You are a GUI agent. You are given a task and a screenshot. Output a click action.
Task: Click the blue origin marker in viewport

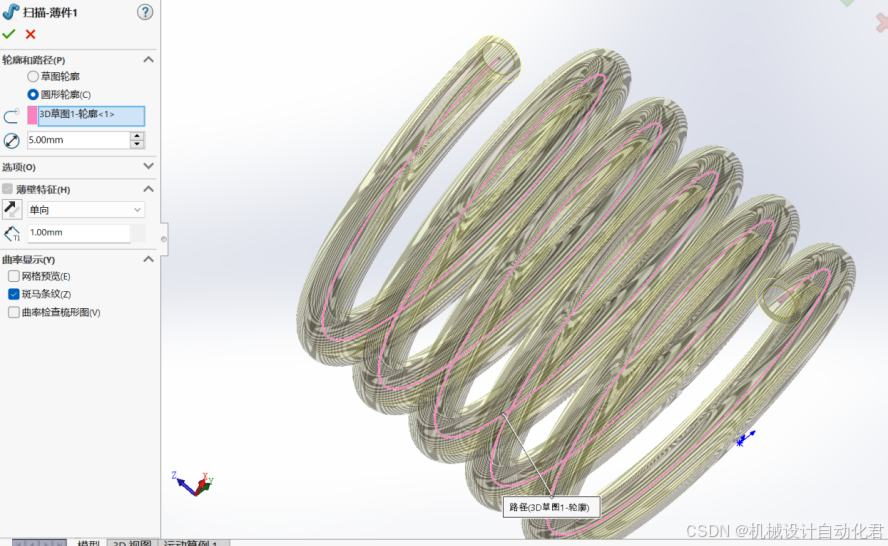(x=745, y=438)
